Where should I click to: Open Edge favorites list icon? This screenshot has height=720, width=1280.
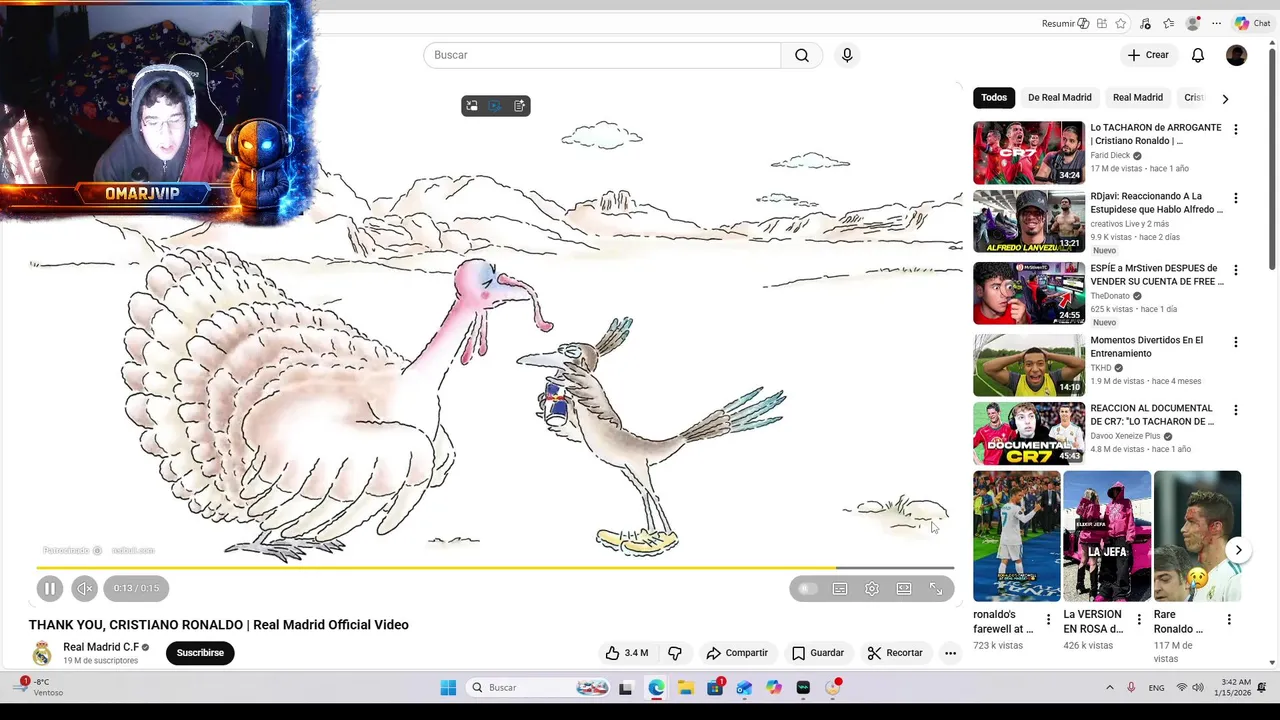pyautogui.click(x=1168, y=24)
